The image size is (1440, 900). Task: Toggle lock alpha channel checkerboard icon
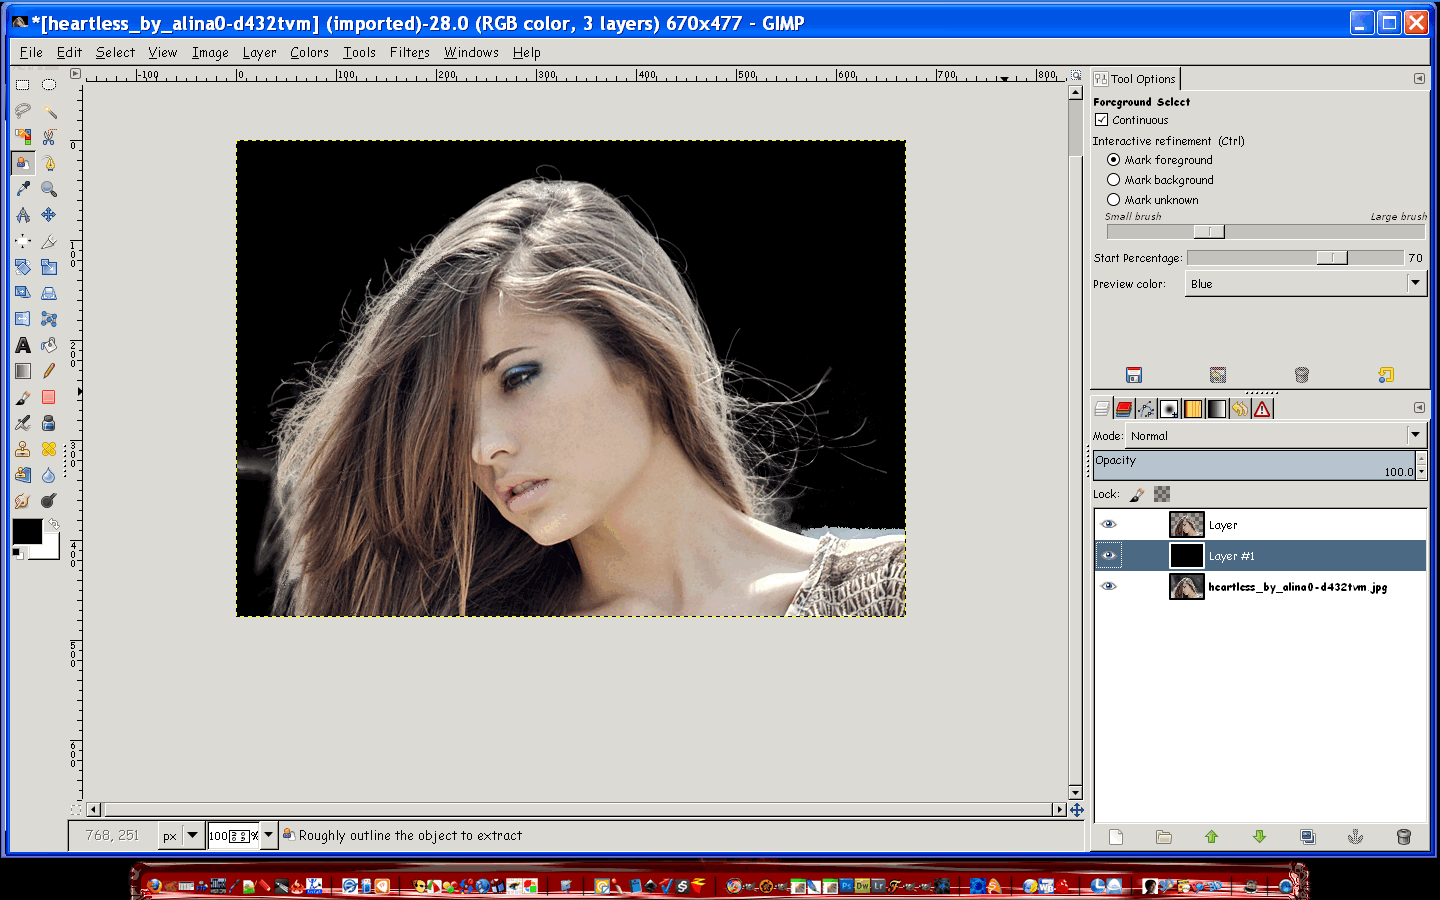point(1162,494)
